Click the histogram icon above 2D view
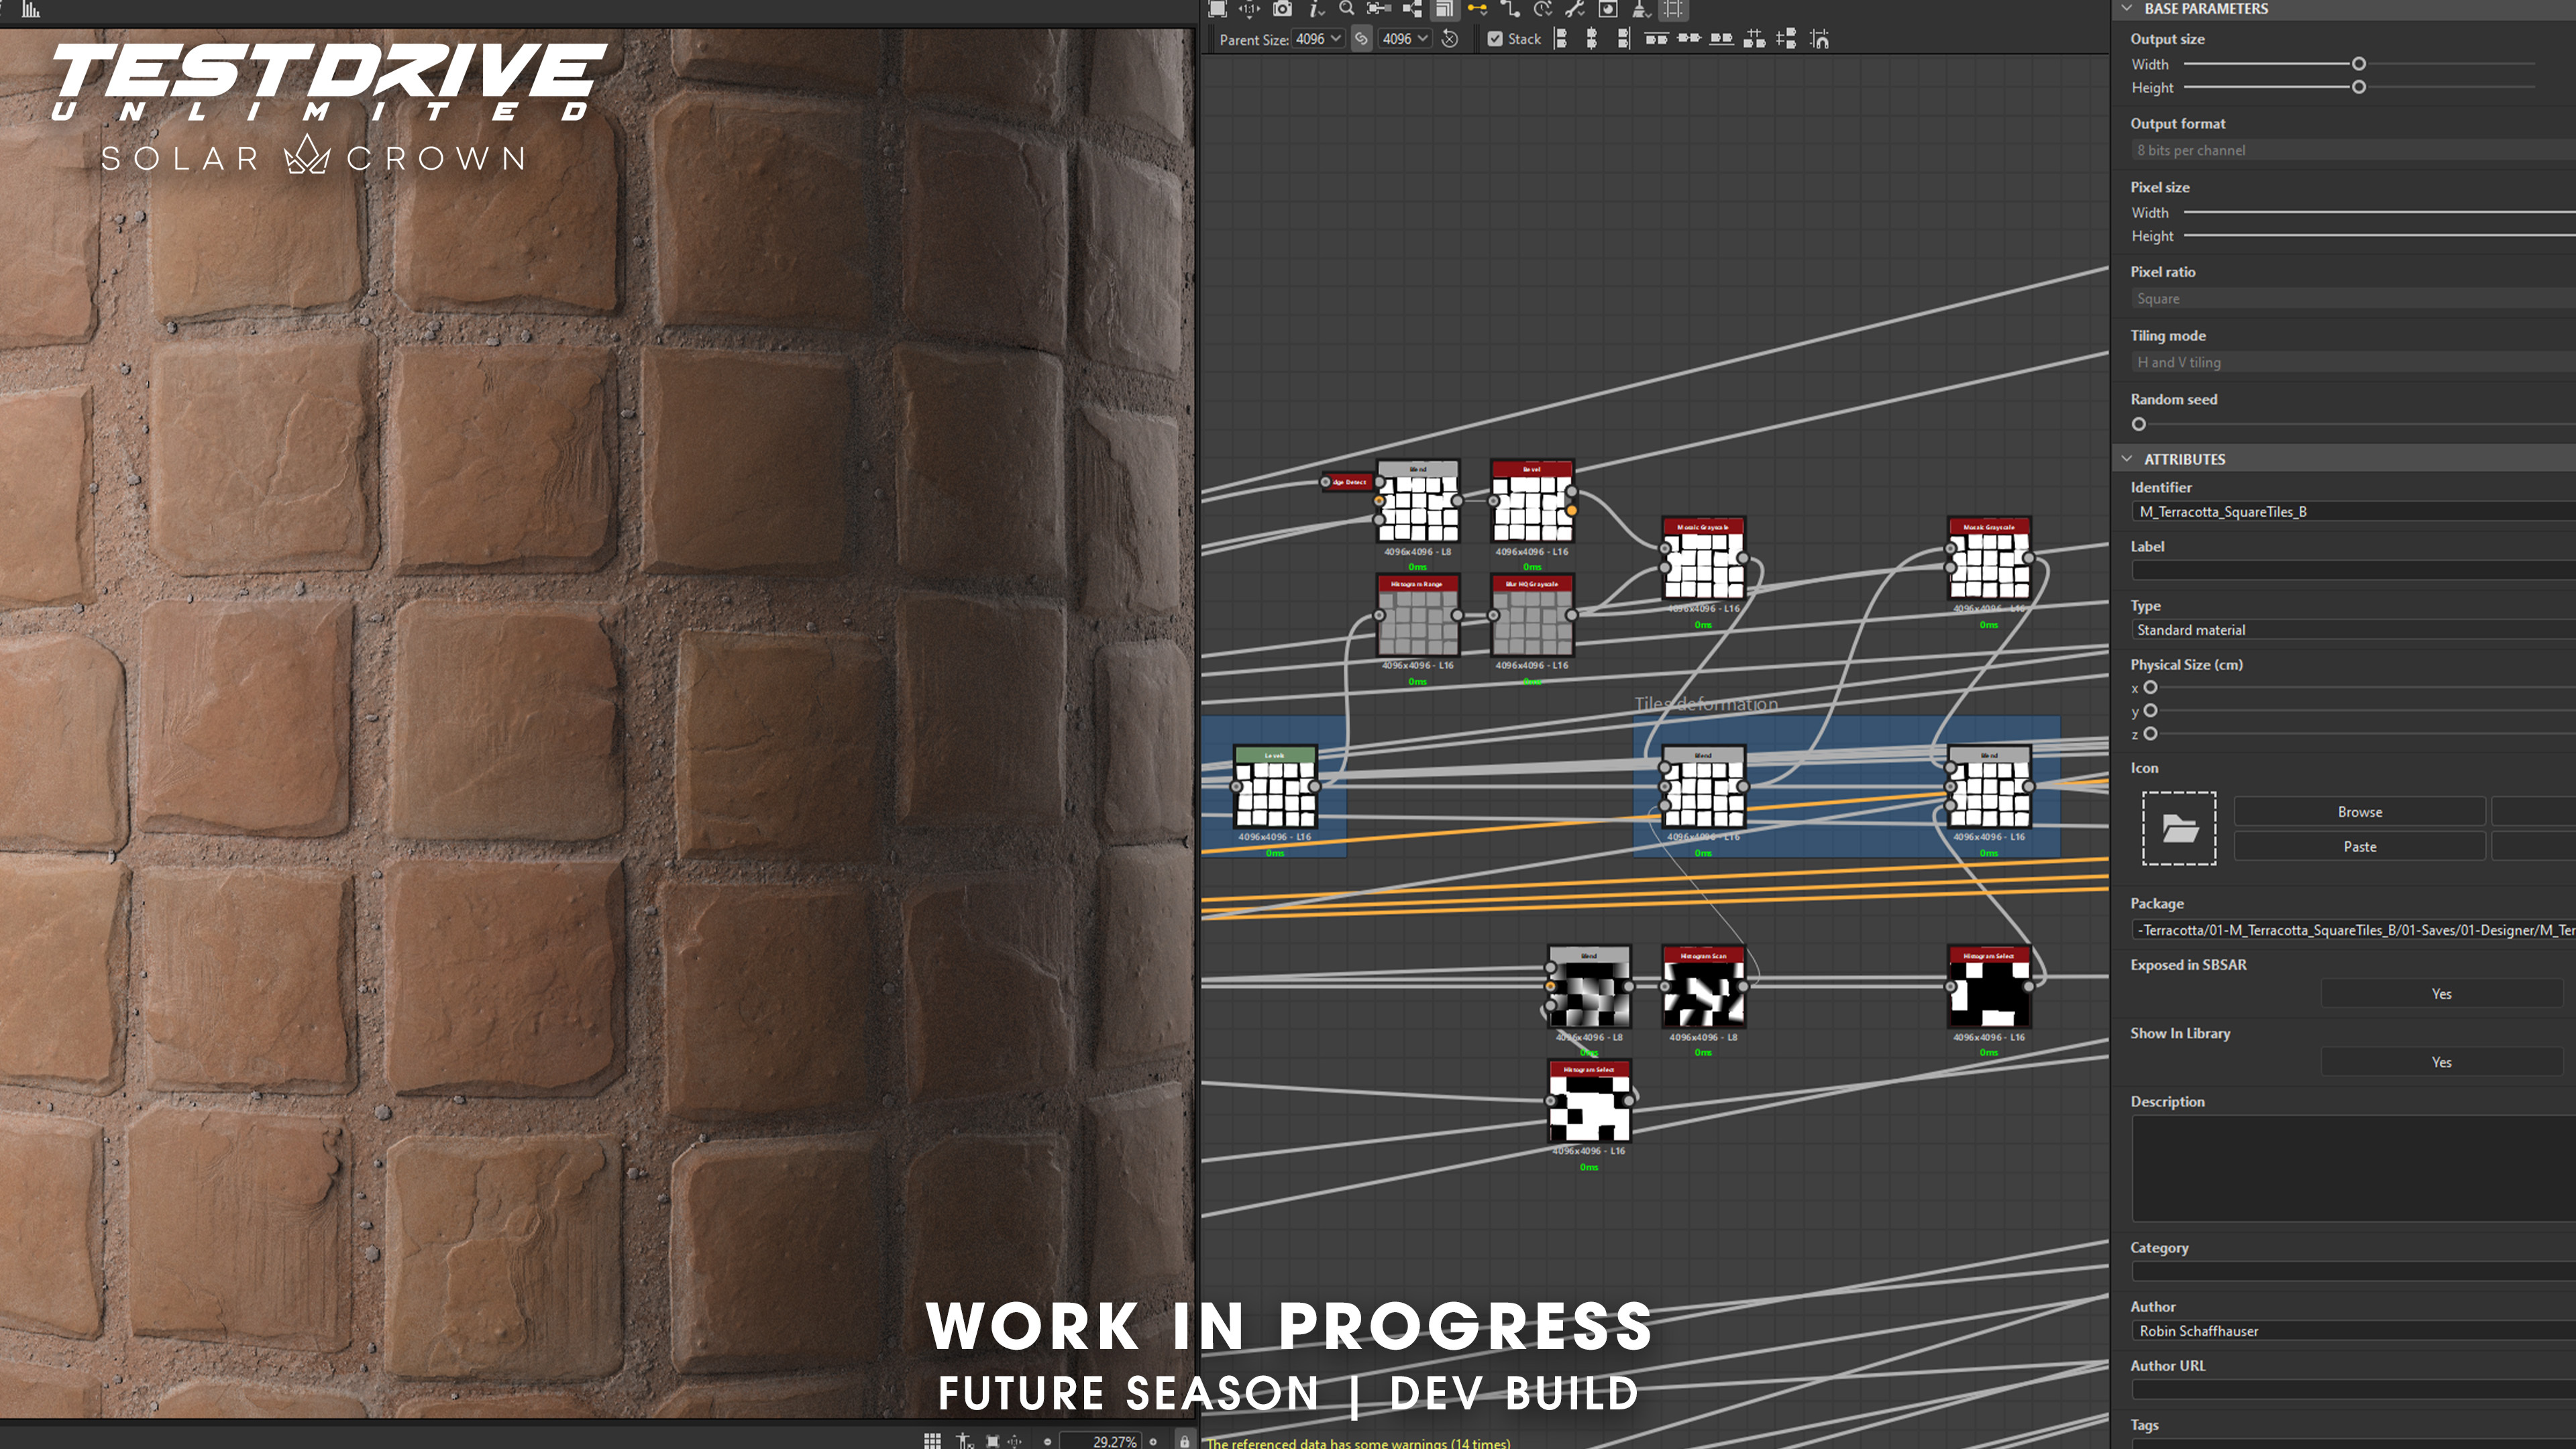The height and width of the screenshot is (1449, 2576). (30, 9)
